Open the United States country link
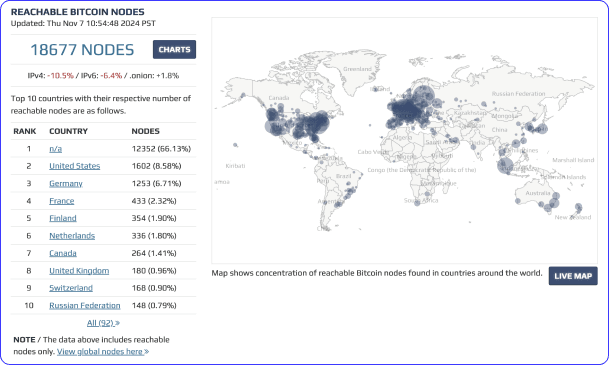This screenshot has height=365, width=609. [x=75, y=166]
